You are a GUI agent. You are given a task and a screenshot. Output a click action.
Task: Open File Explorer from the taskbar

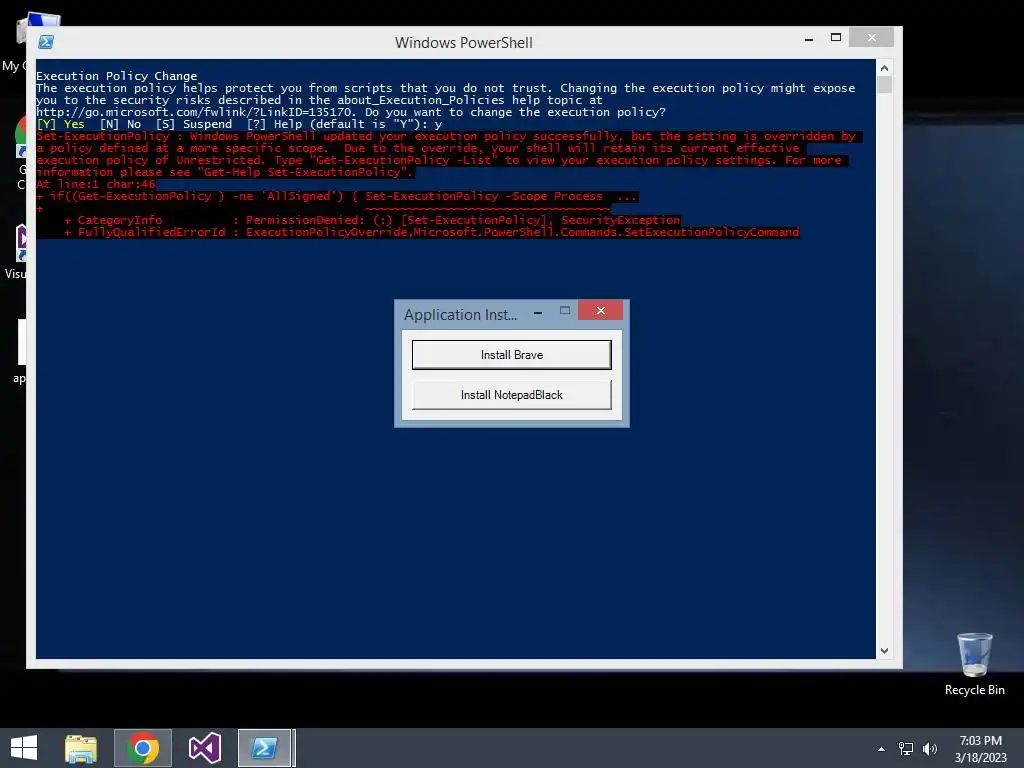pyautogui.click(x=81, y=748)
